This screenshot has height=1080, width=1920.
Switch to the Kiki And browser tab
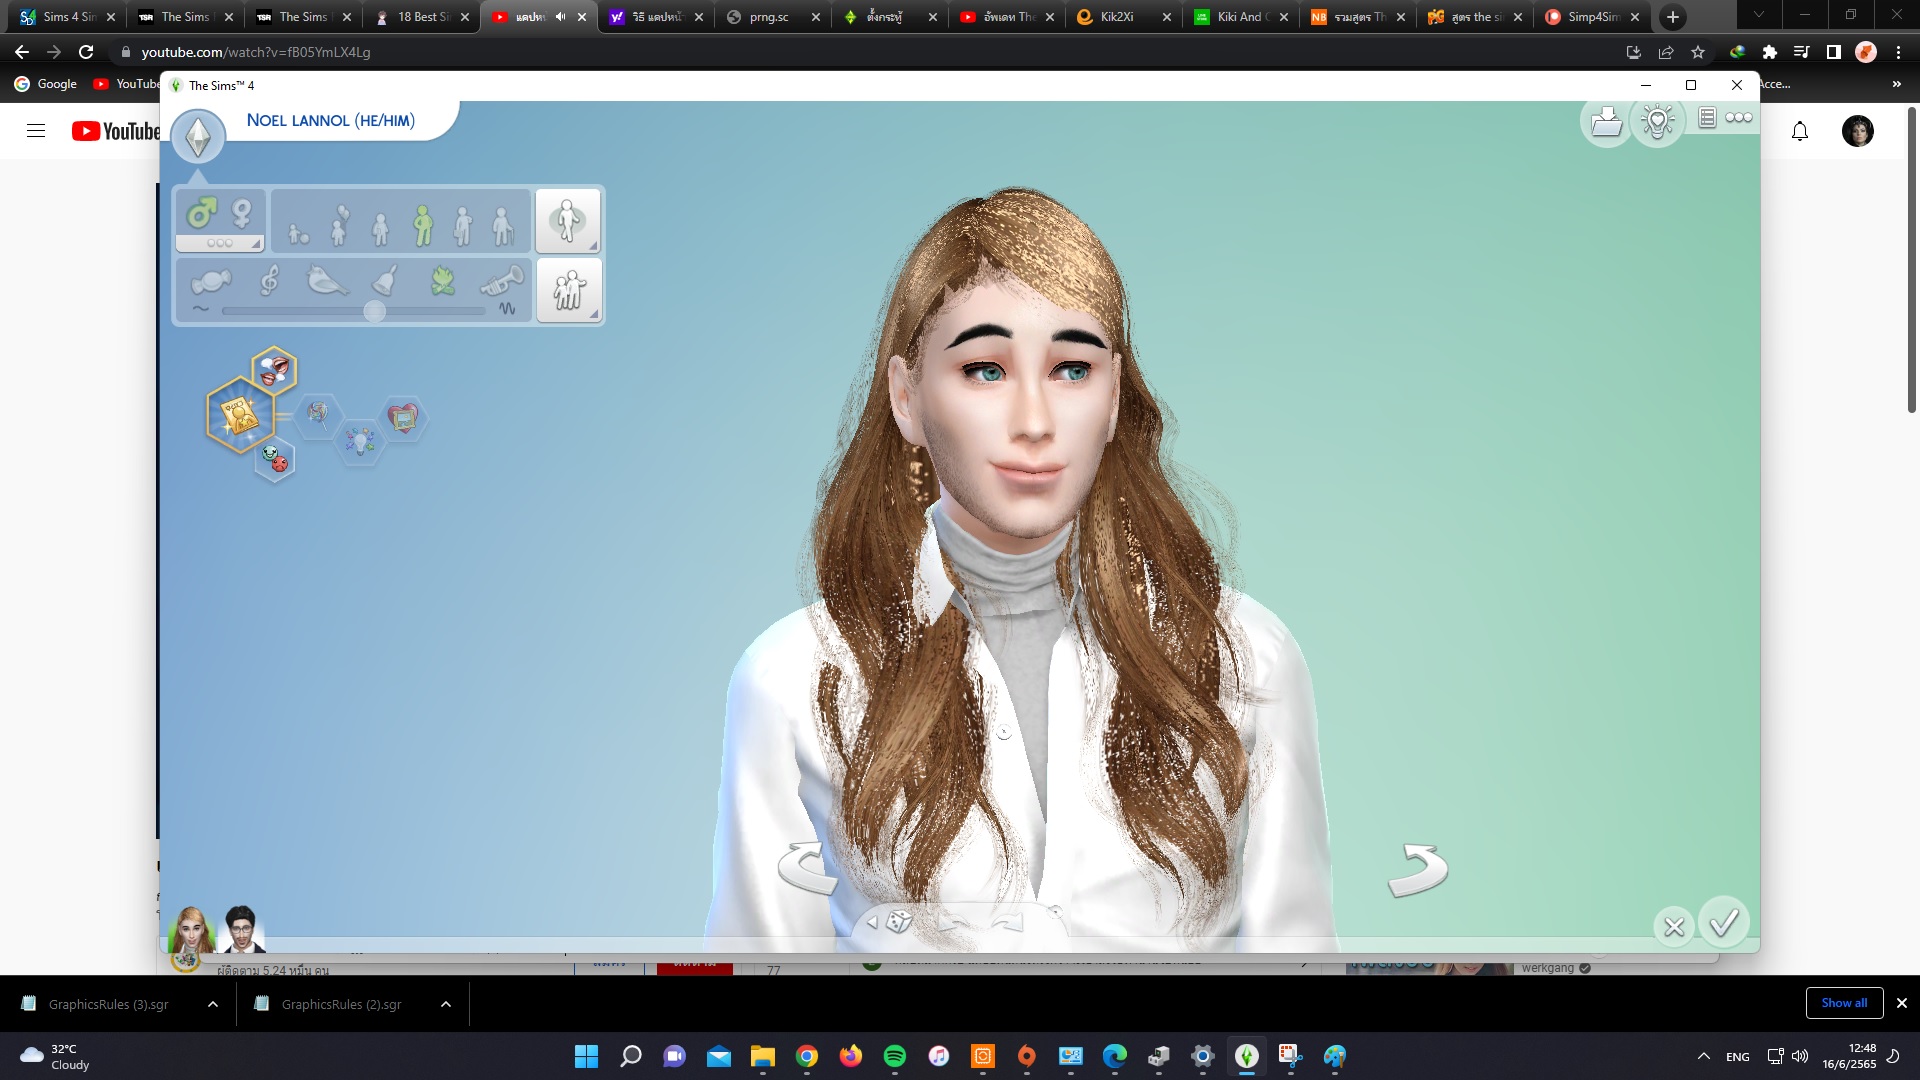point(1240,17)
